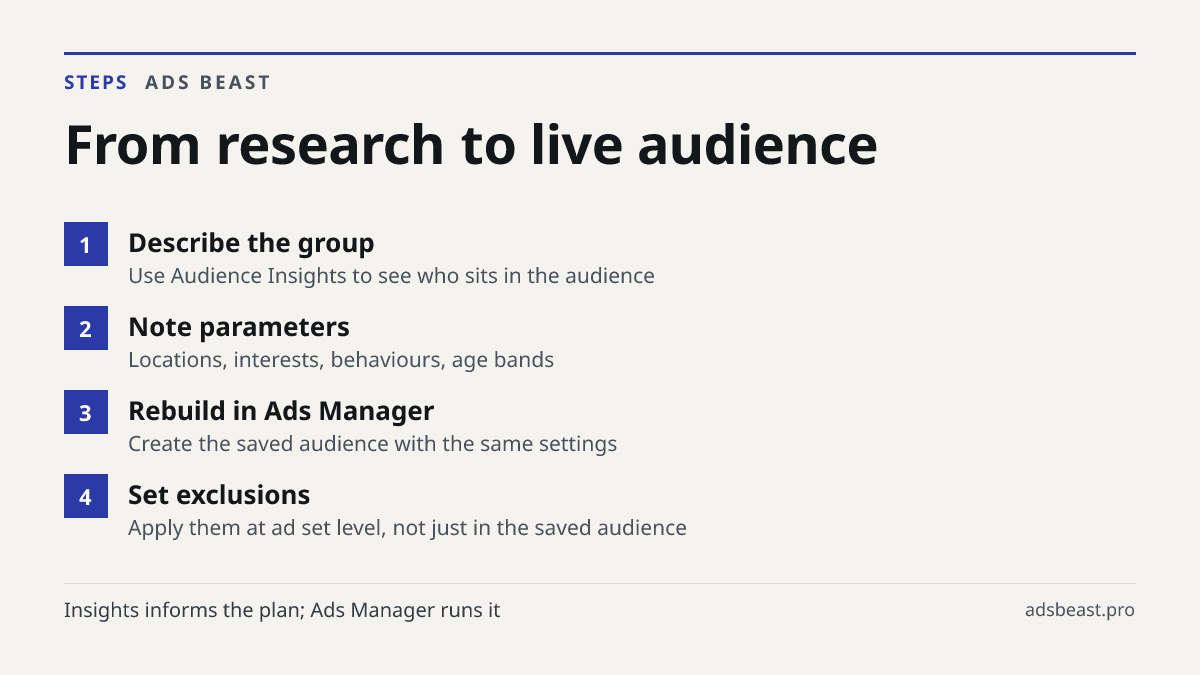The height and width of the screenshot is (675, 1200).
Task: Click the line mentioning Audience Insights
Action: (391, 276)
